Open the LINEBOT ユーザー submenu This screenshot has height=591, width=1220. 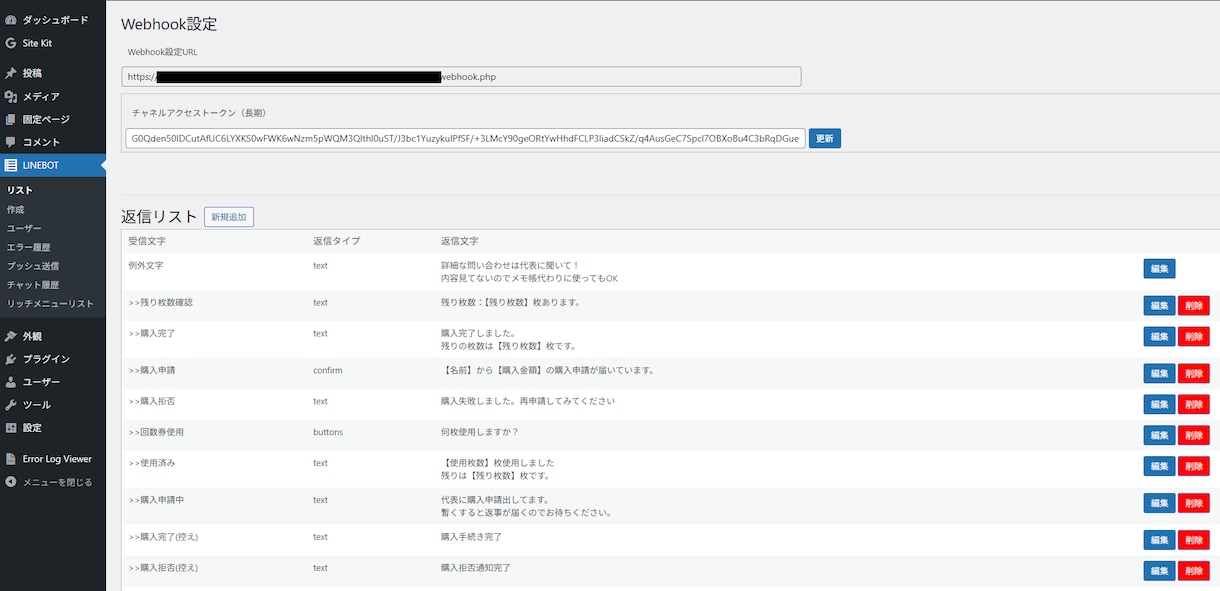24,228
